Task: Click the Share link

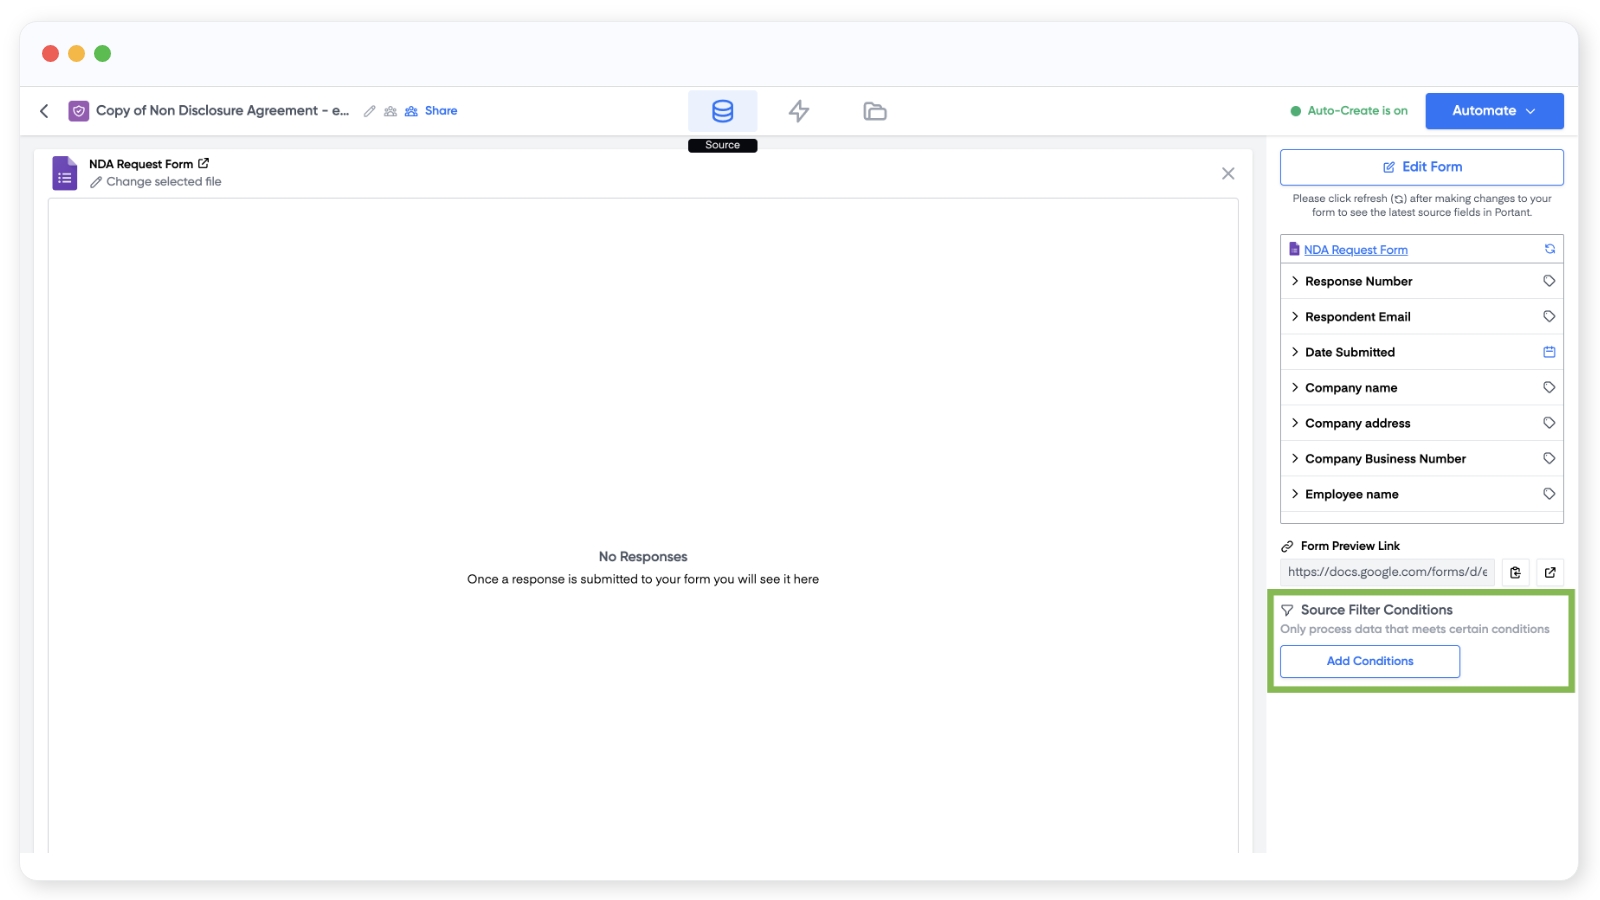Action: [440, 111]
